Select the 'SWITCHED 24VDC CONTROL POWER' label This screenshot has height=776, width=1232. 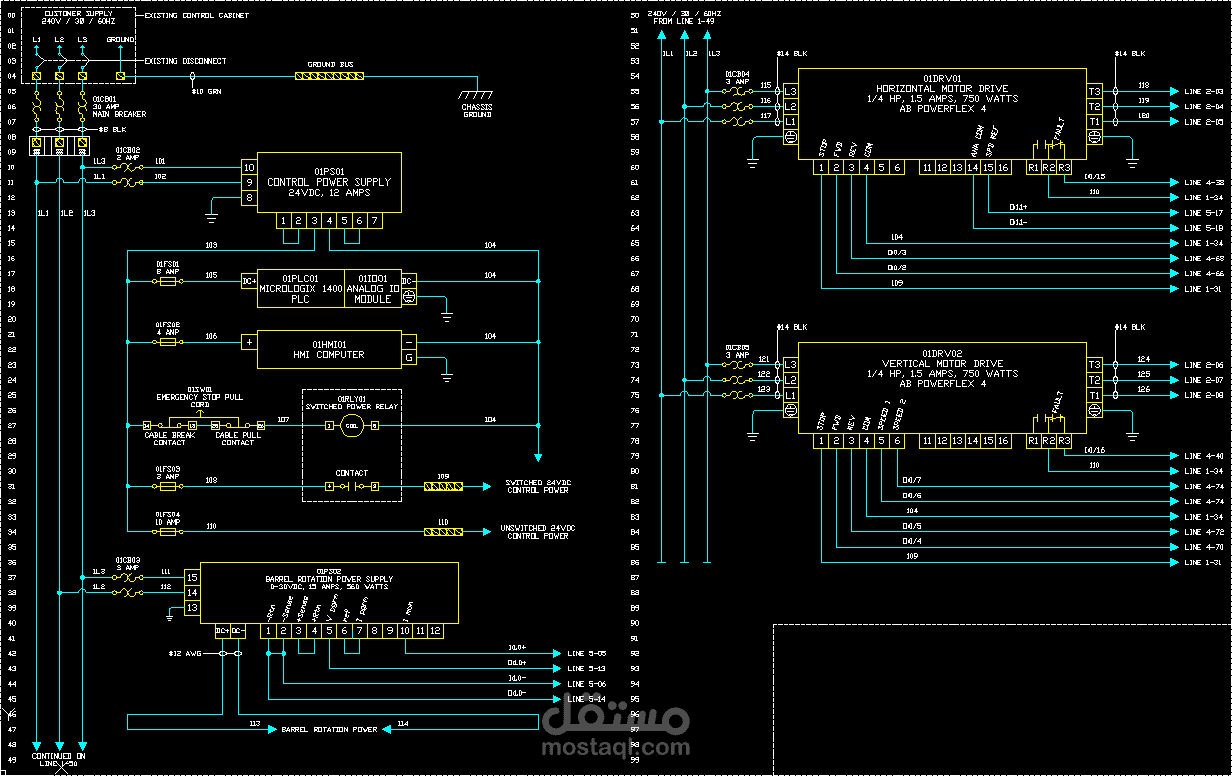[537, 487]
